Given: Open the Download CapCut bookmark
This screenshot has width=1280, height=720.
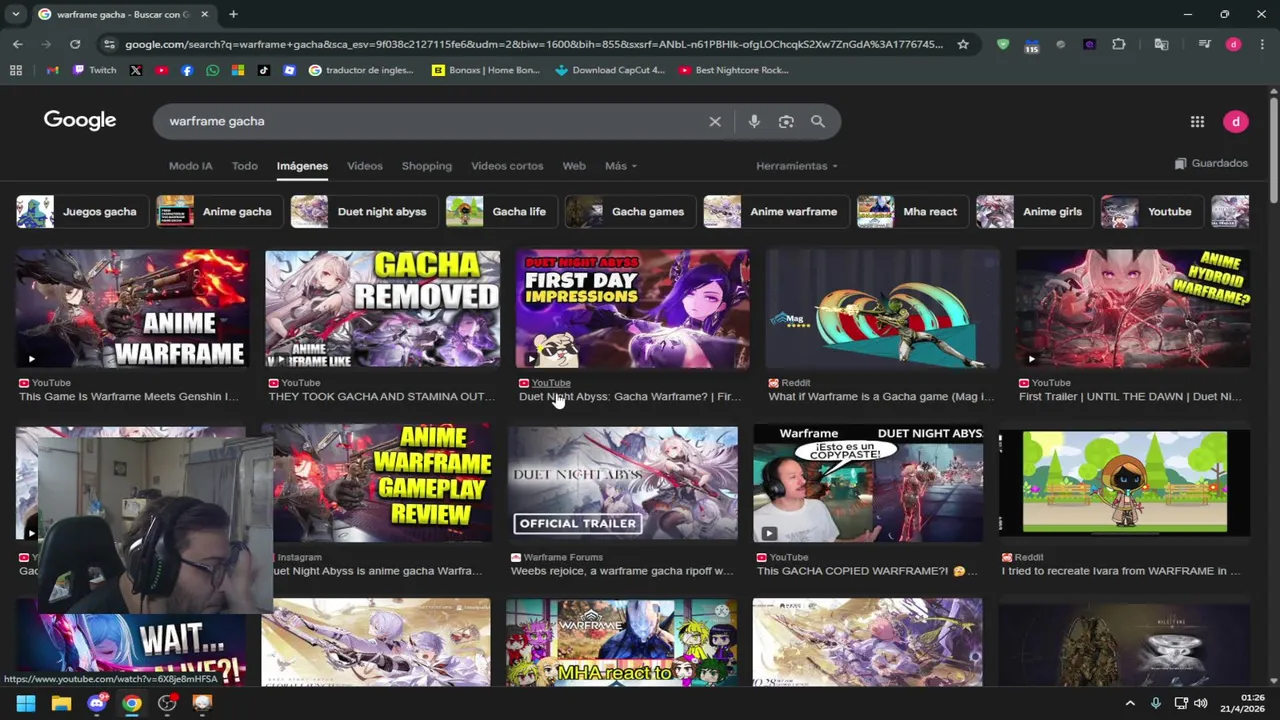Looking at the screenshot, I should (x=610, y=70).
